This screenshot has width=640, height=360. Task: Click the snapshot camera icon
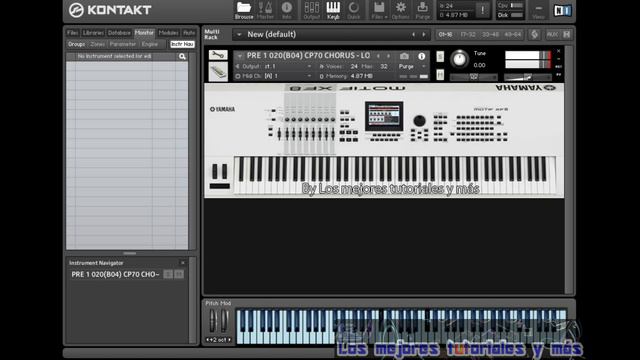tap(404, 56)
